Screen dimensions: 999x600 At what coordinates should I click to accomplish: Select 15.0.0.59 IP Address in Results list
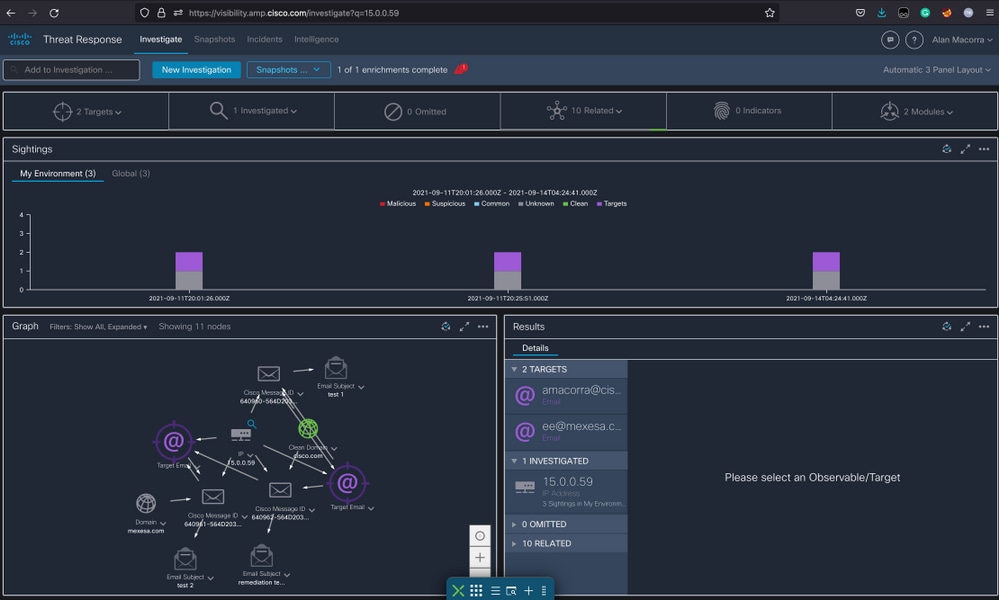click(566, 492)
